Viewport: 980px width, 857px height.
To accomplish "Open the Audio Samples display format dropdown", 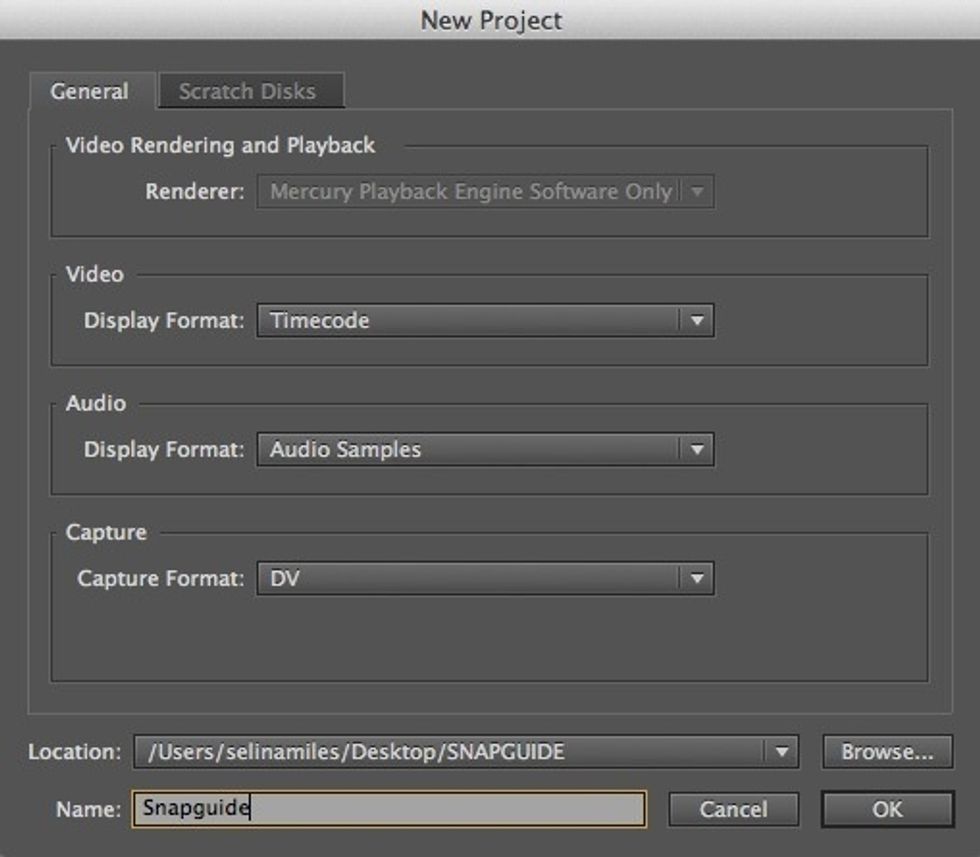I will pyautogui.click(x=468, y=450).
